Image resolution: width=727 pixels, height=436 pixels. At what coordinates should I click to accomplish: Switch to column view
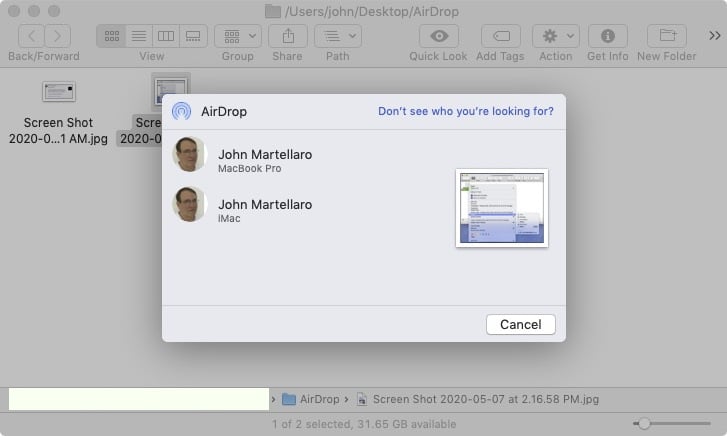pos(166,36)
